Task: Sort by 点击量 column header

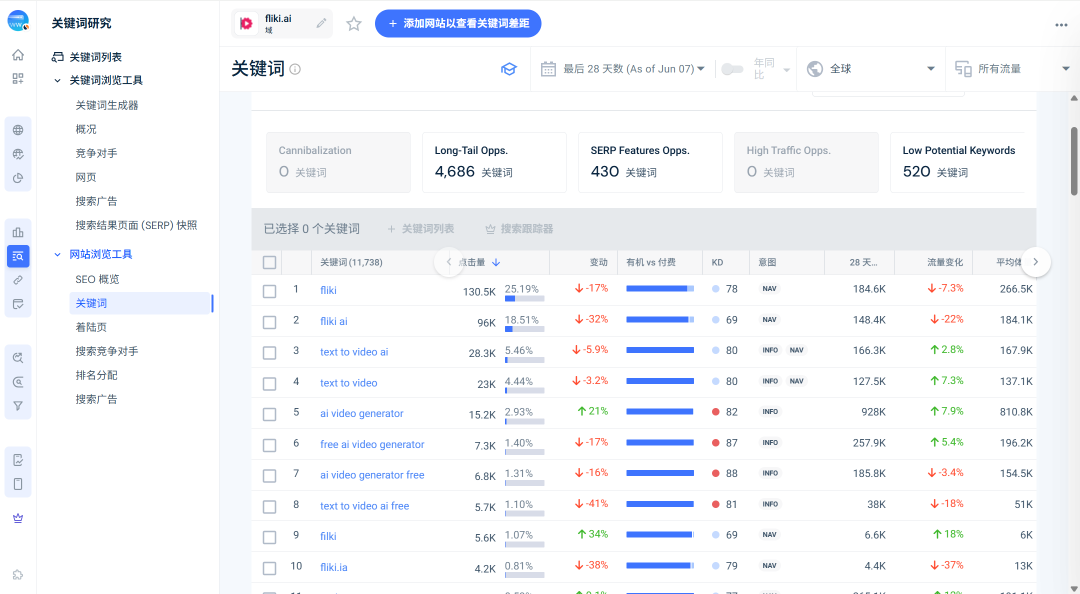Action: [x=479, y=263]
